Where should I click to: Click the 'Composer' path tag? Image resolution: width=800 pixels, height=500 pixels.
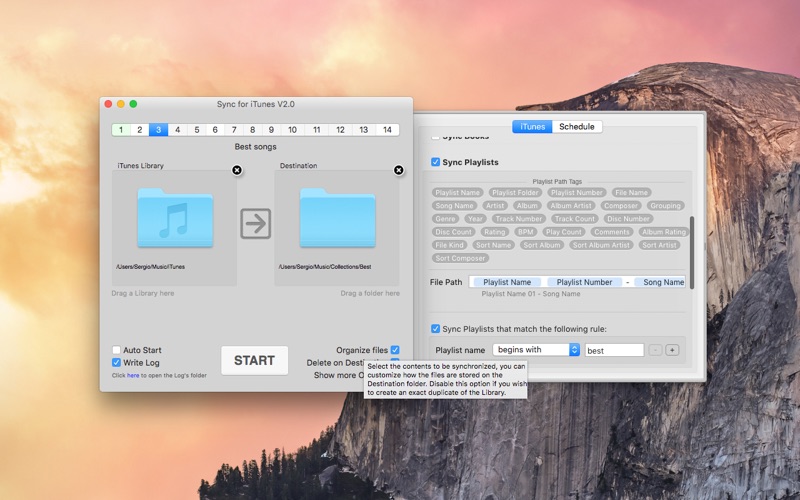[620, 206]
